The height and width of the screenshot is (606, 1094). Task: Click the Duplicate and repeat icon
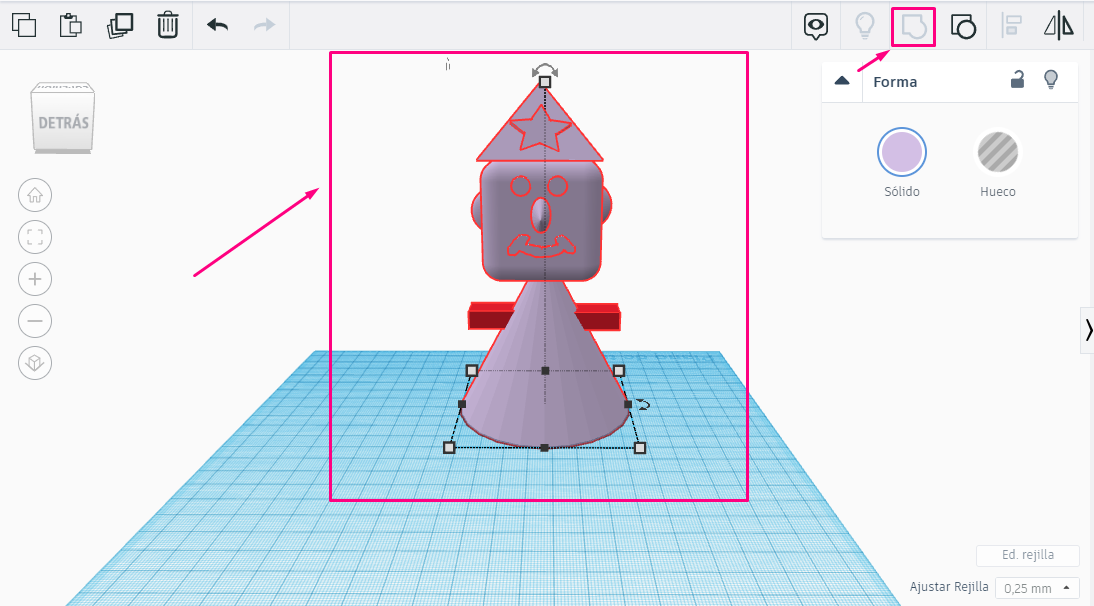[120, 25]
